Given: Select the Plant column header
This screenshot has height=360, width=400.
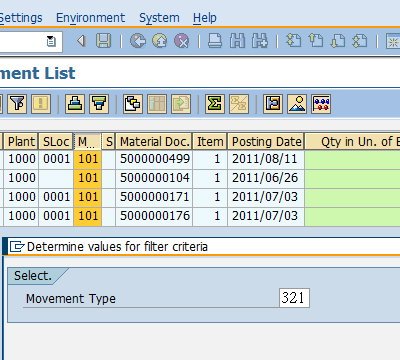Looking at the screenshot, I should coord(21,142).
